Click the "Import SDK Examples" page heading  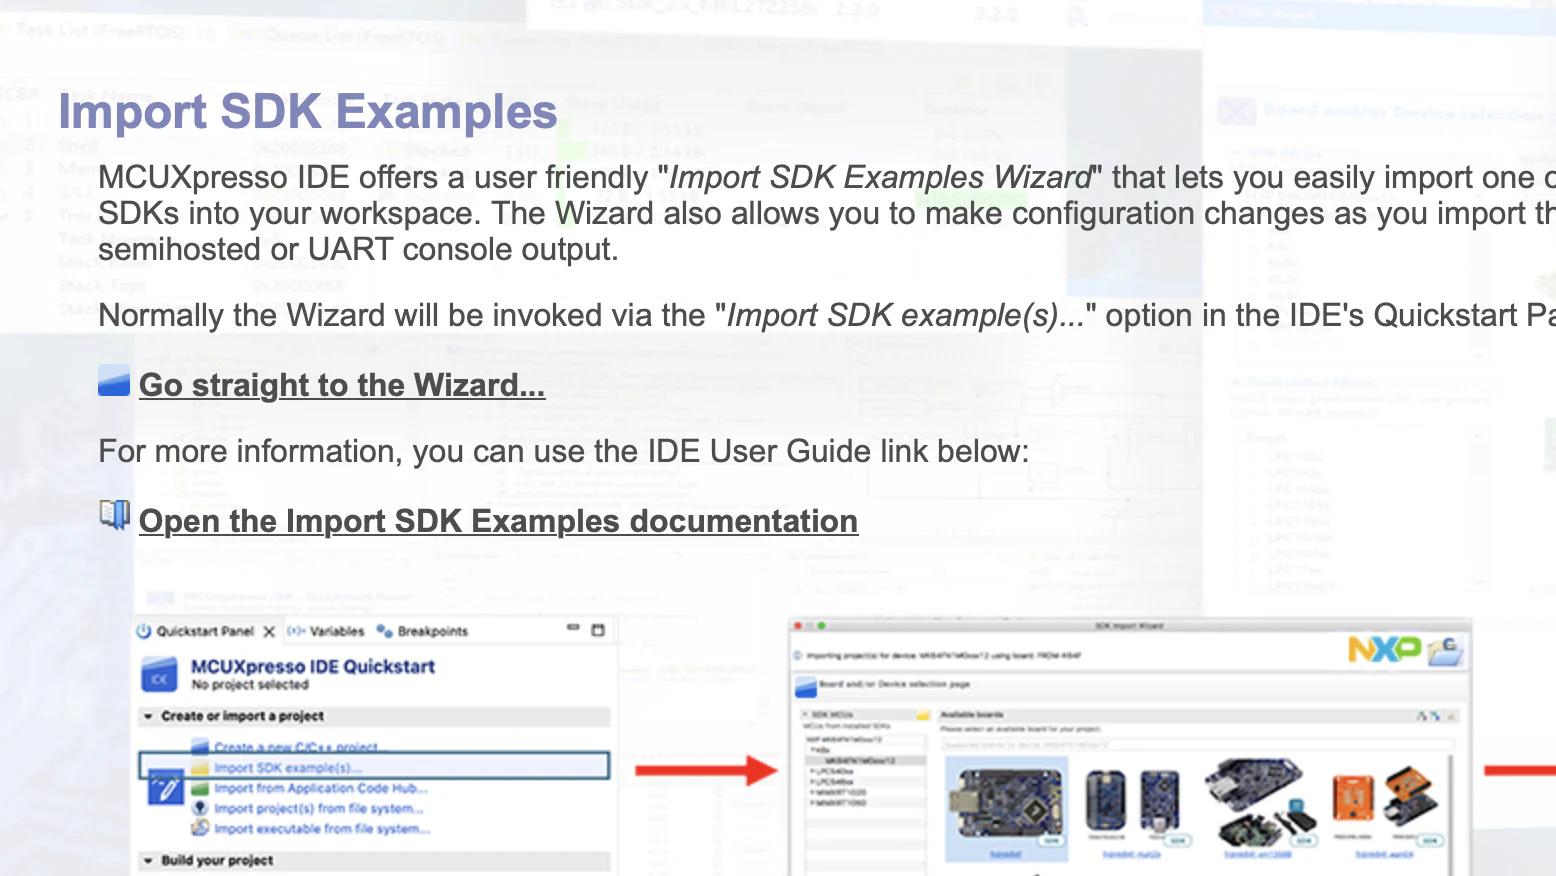point(308,111)
